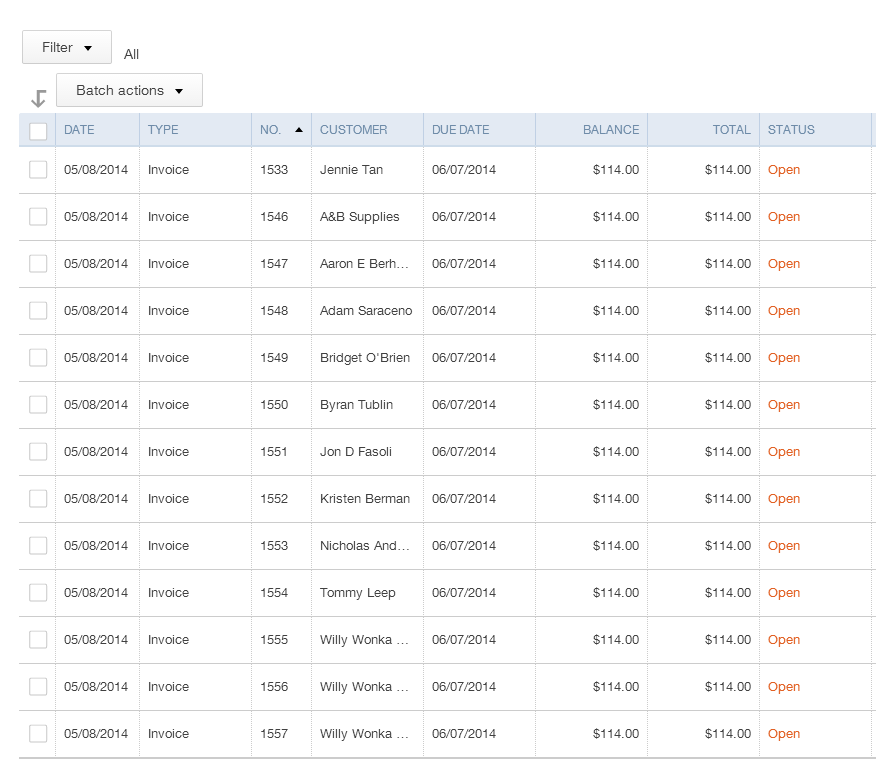Viewport: 876px width, 775px height.
Task: Click customer Kristen Berman
Action: [x=365, y=498]
